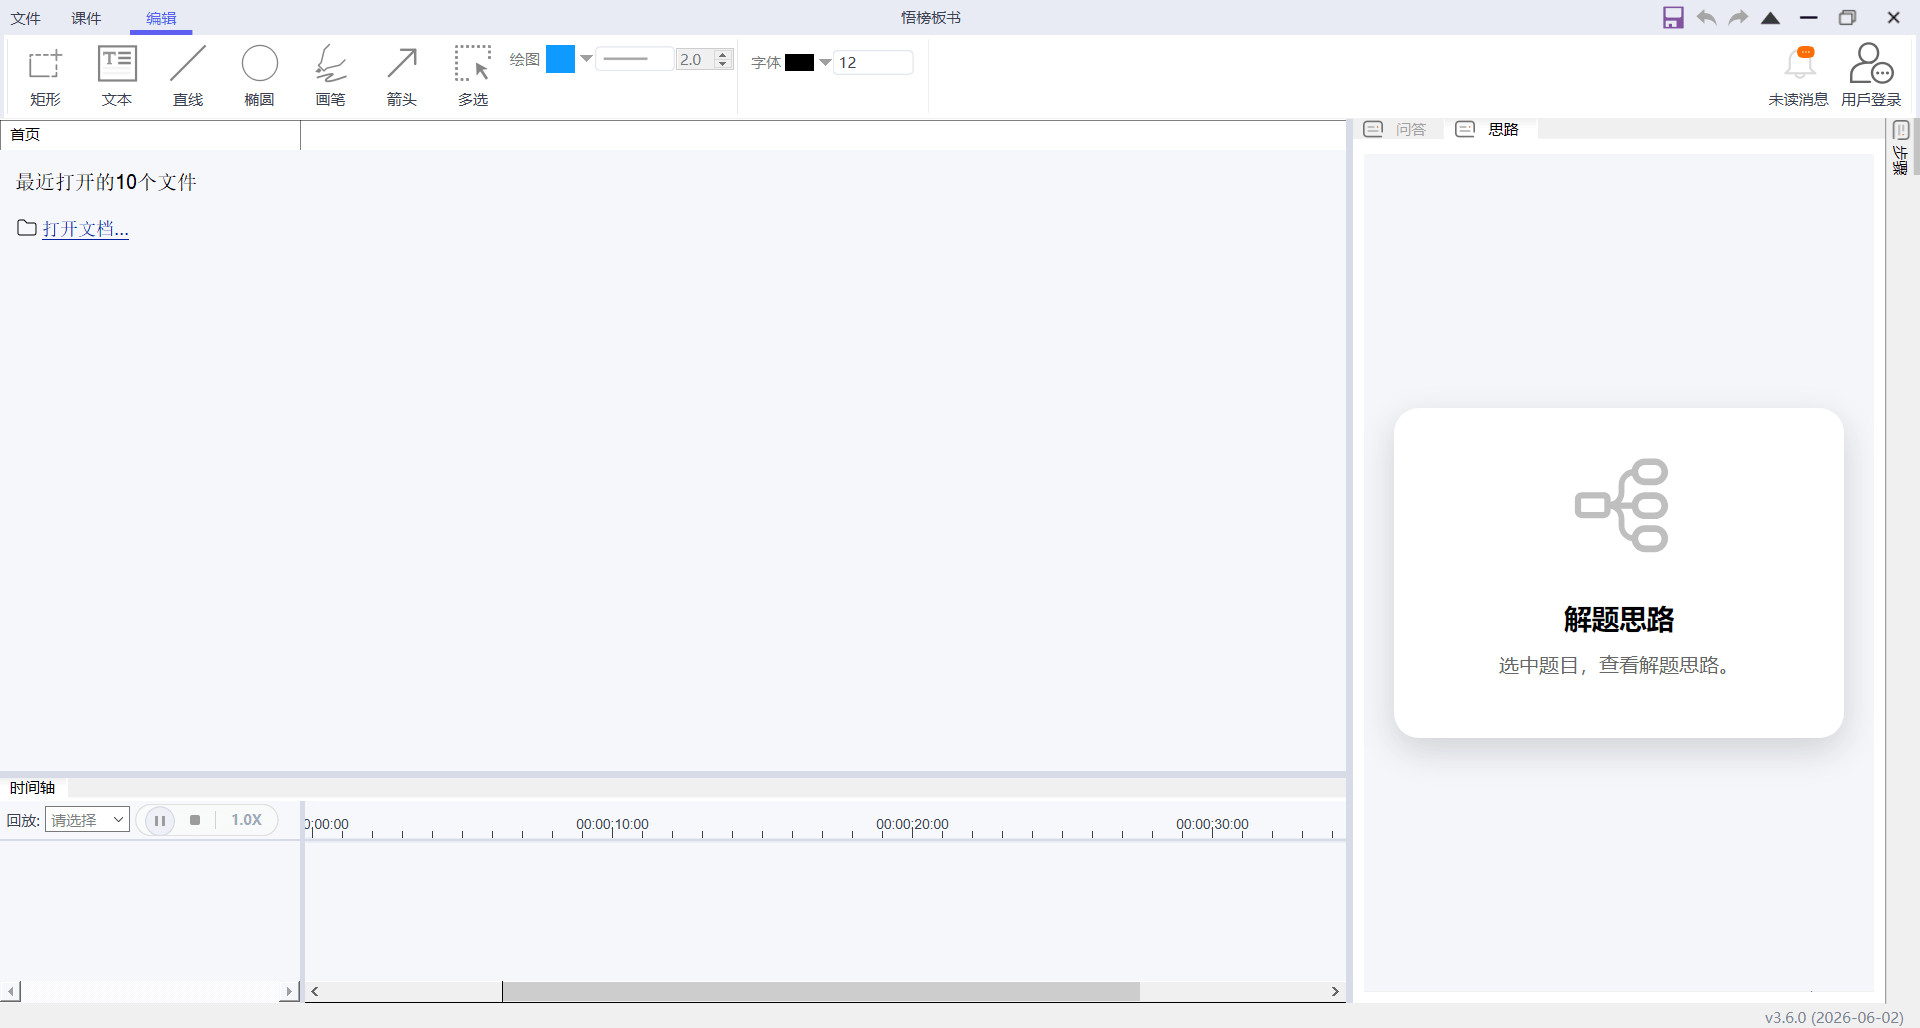Restore the window with the maximize button
Viewport: 1920px width, 1028px height.
[x=1848, y=18]
